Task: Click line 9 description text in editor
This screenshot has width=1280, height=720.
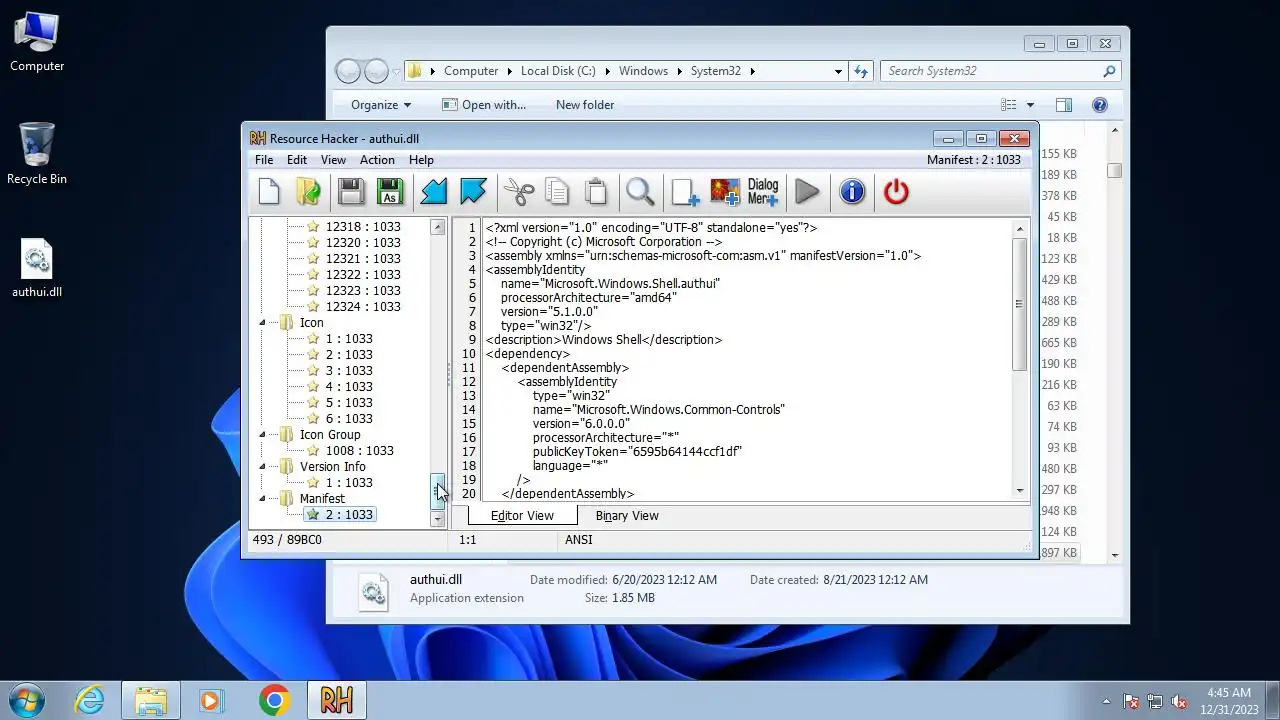Action: point(604,340)
